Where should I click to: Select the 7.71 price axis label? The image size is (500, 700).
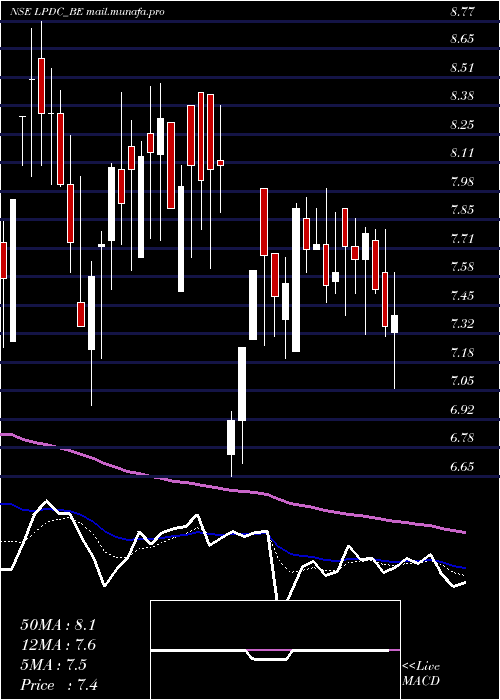tap(462, 239)
